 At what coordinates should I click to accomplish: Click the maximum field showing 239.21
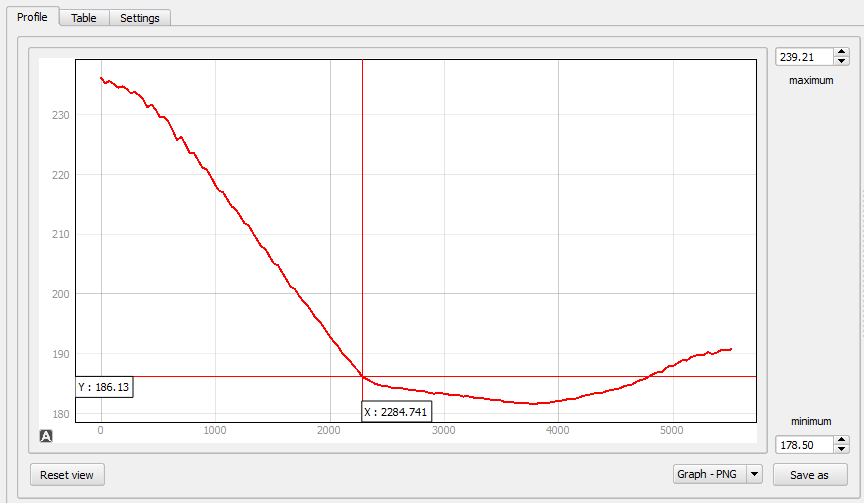point(803,56)
